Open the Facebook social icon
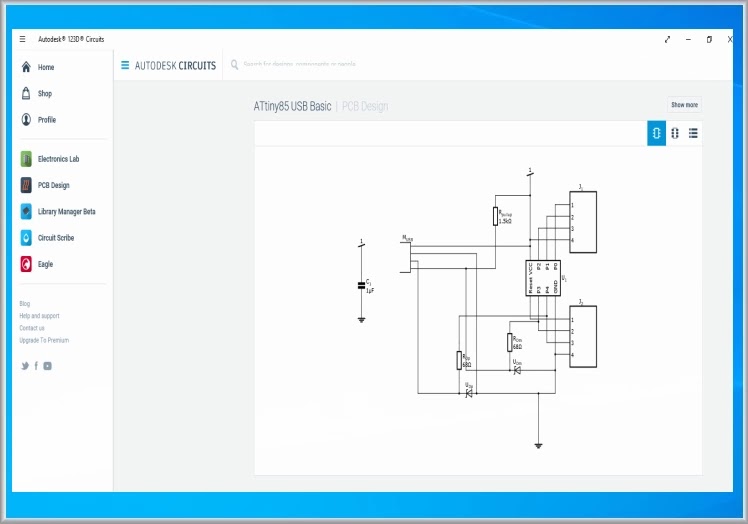This screenshot has width=748, height=524. click(x=36, y=366)
